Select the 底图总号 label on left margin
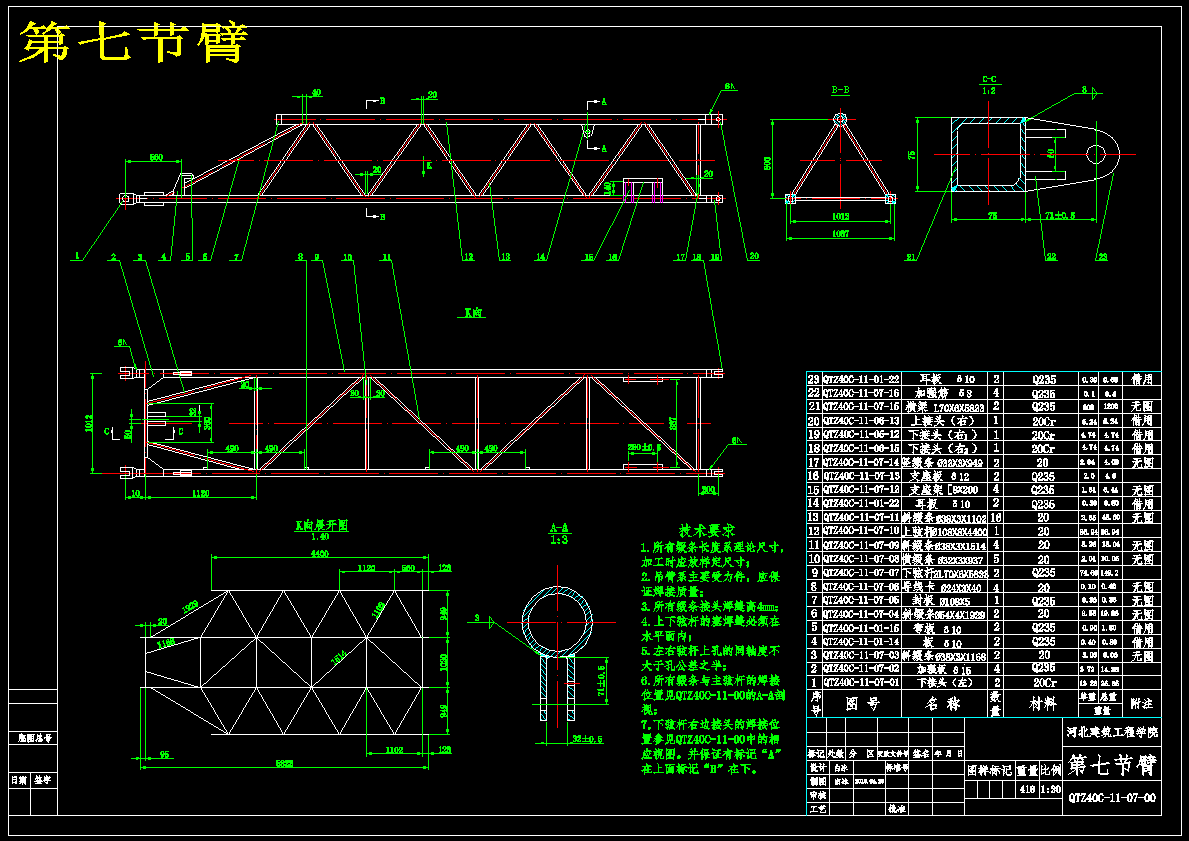Image resolution: width=1189 pixels, height=841 pixels. pyautogui.click(x=34, y=737)
